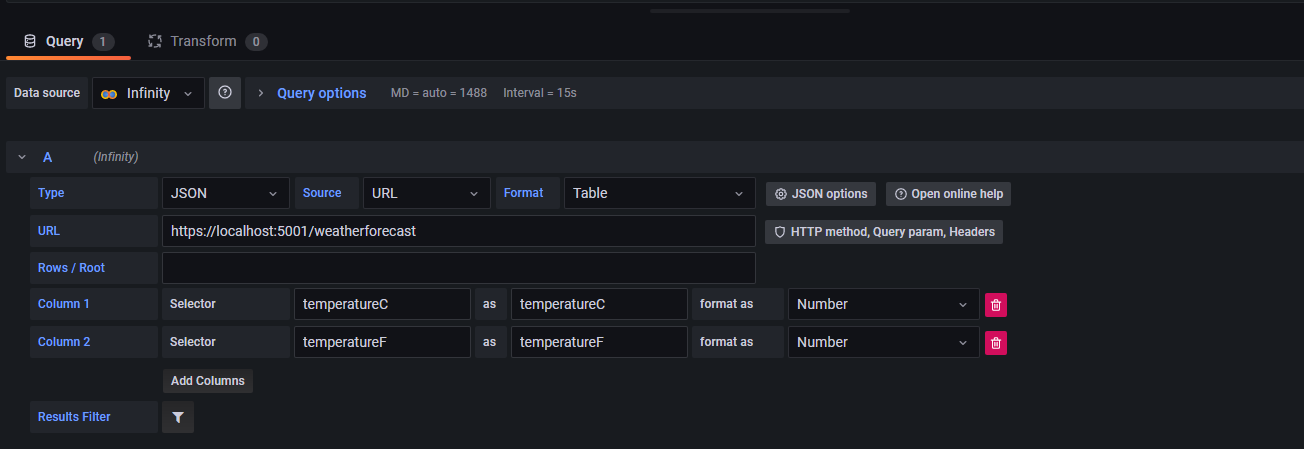Image resolution: width=1304 pixels, height=449 pixels.
Task: Switch to the Transform tab
Action: (x=207, y=41)
